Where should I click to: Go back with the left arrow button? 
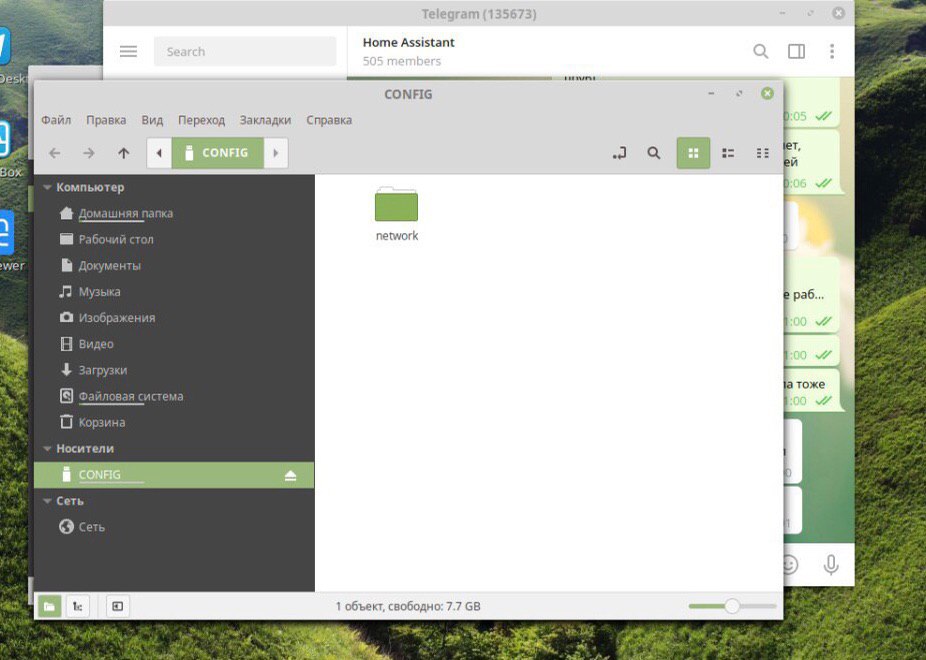coord(55,153)
